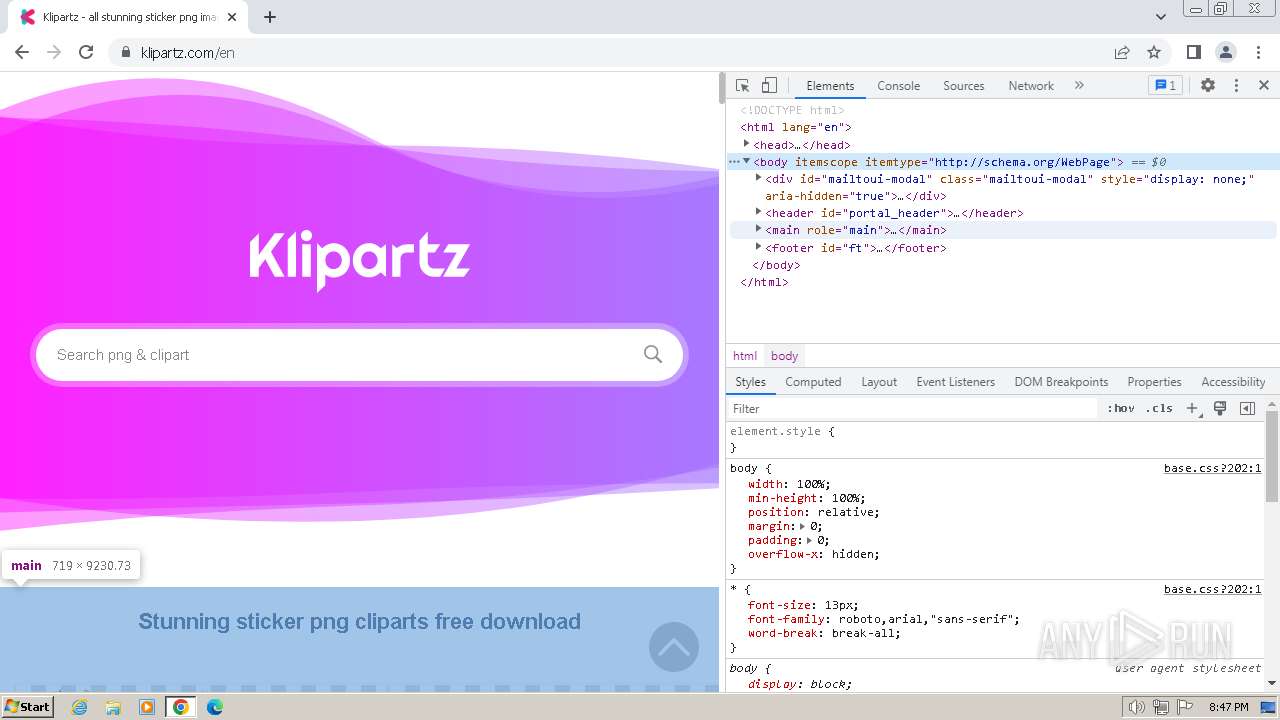Expand the head element node
Screen dimensions: 1280x720
click(x=746, y=144)
